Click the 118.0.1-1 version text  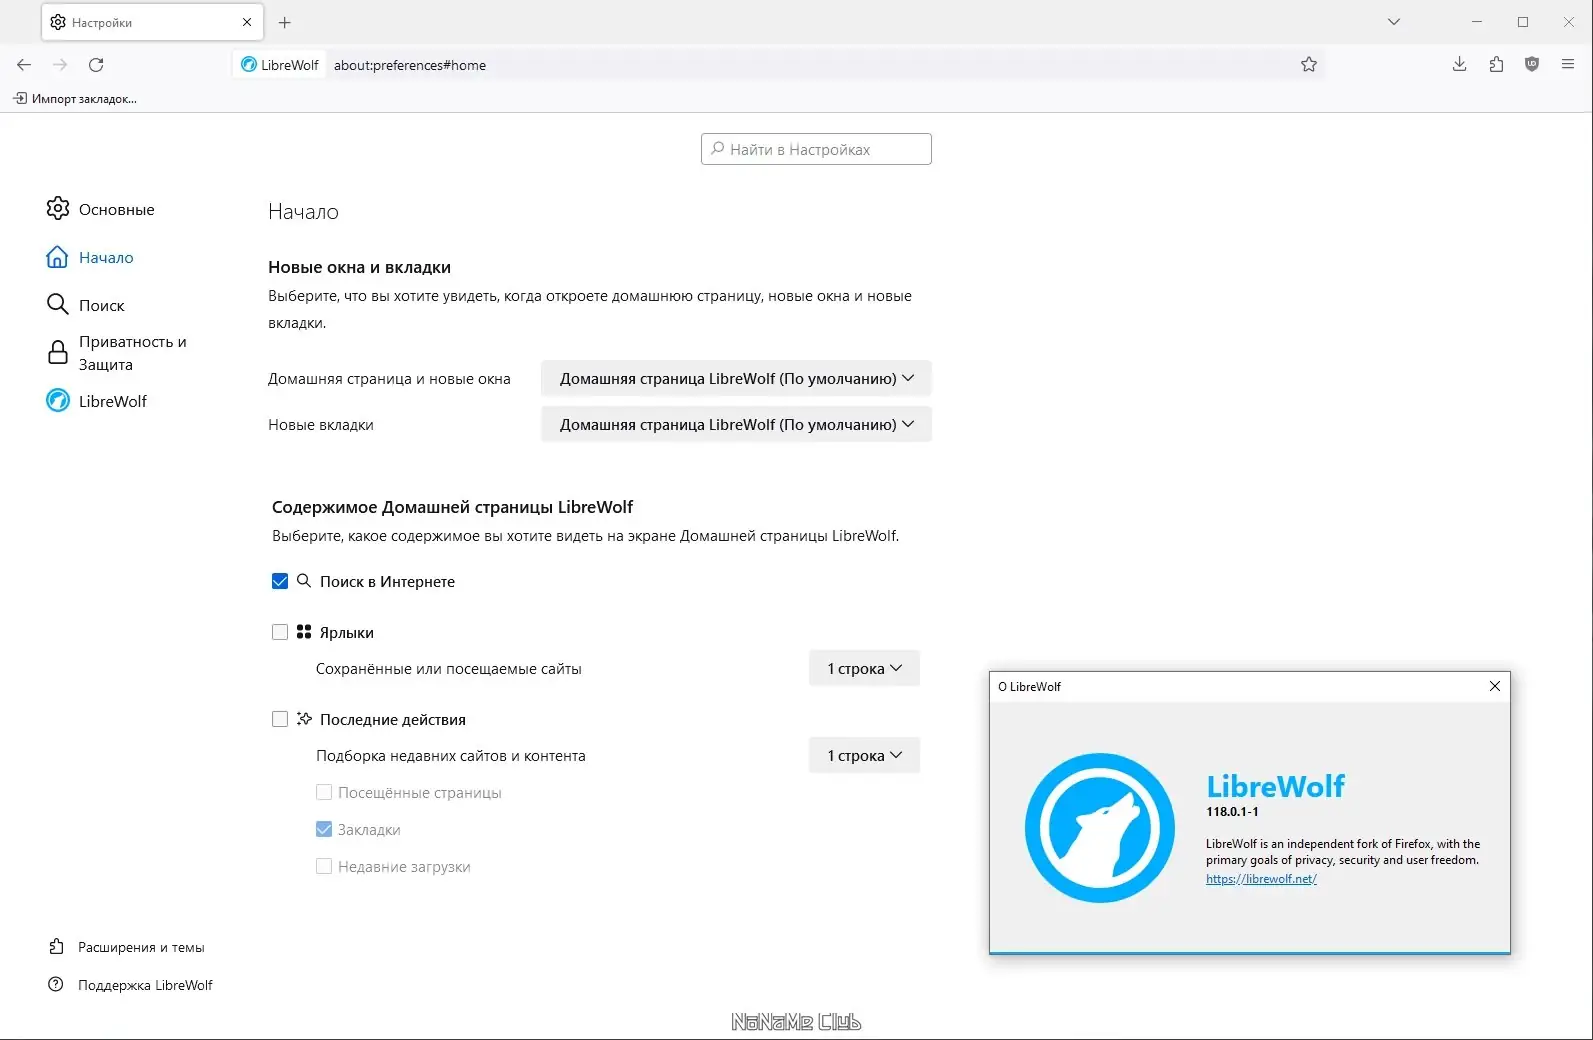click(1232, 812)
